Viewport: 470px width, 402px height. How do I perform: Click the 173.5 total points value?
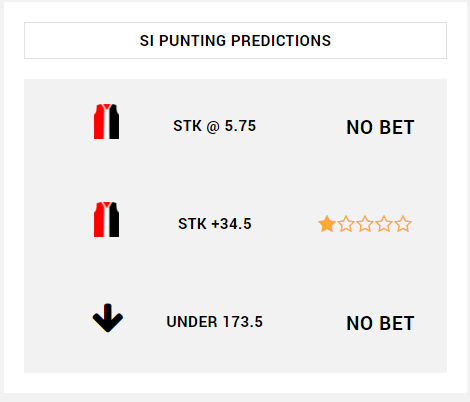point(243,322)
